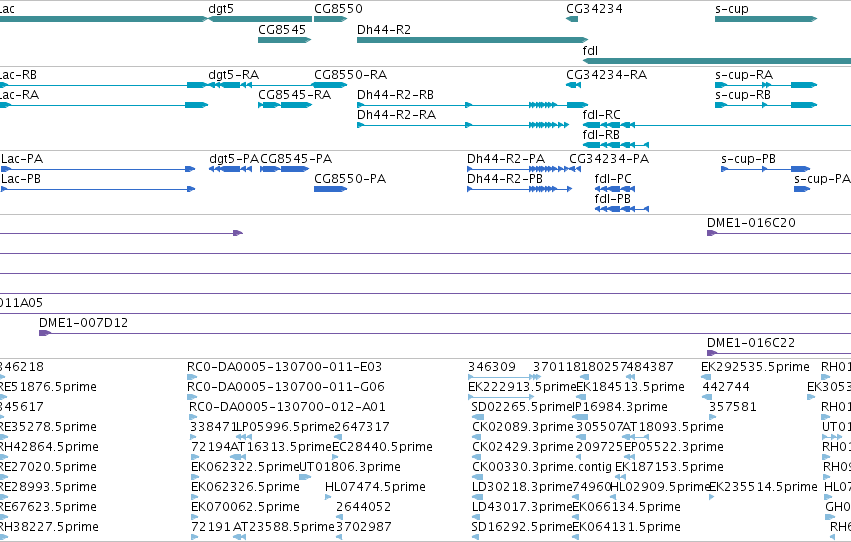The width and height of the screenshot is (851, 542).
Task: Click EST 2644052
Action: click(x=363, y=508)
